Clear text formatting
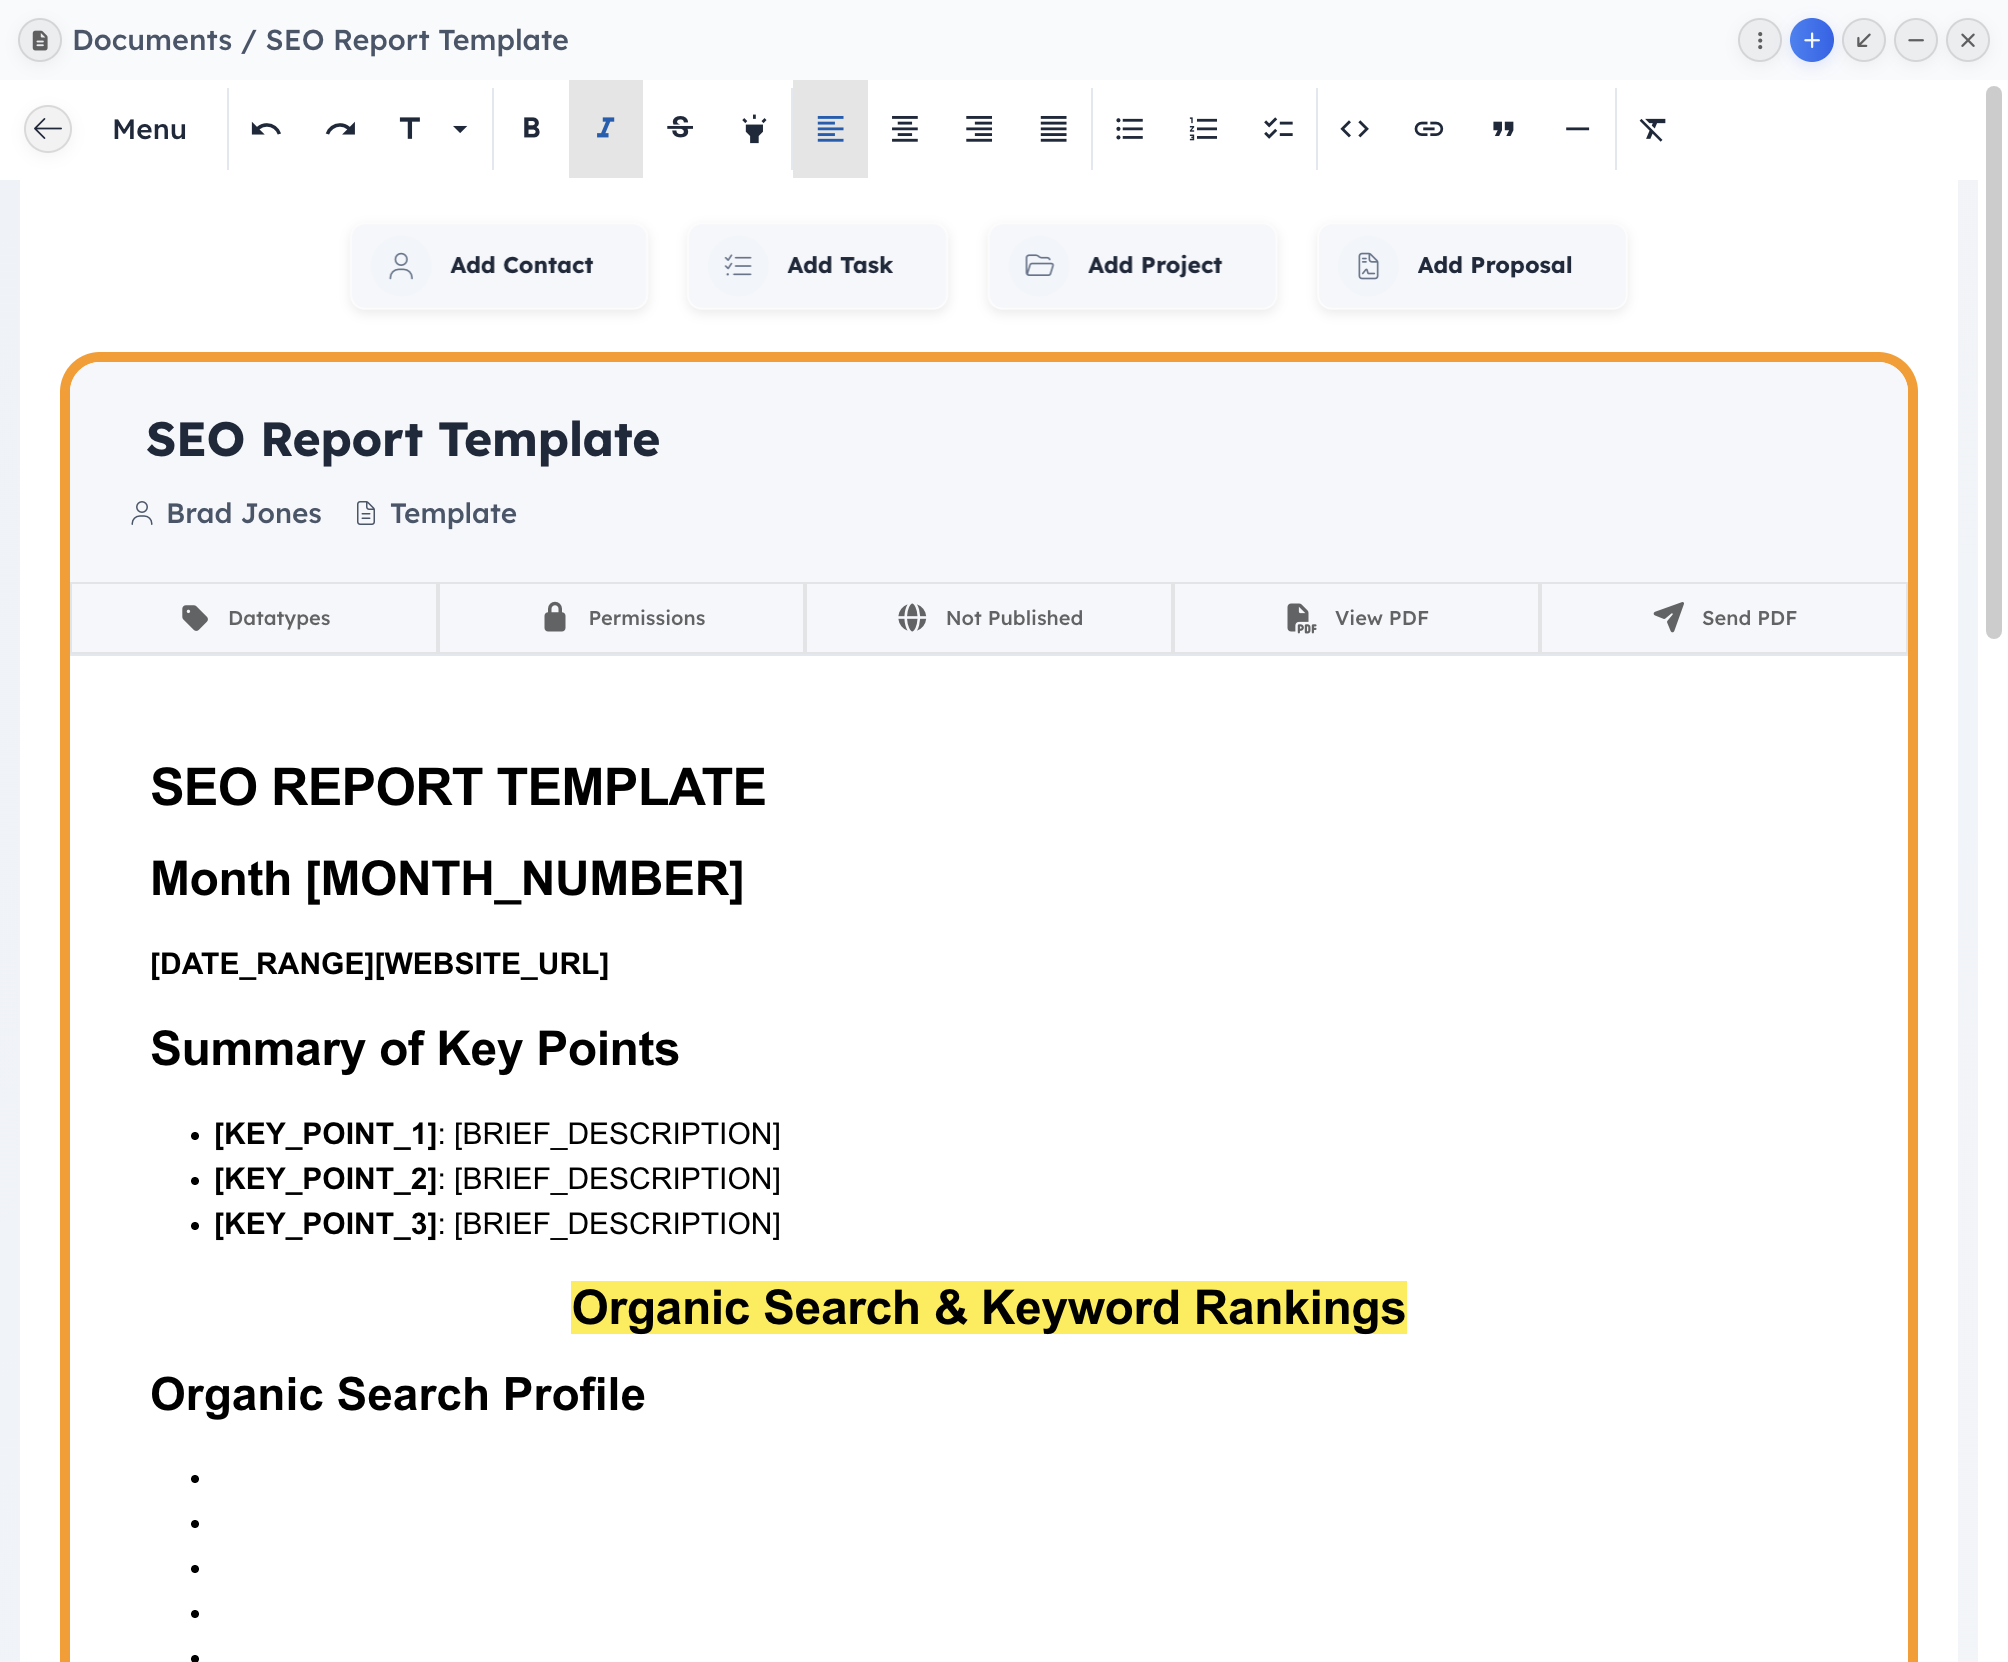 (x=1652, y=129)
